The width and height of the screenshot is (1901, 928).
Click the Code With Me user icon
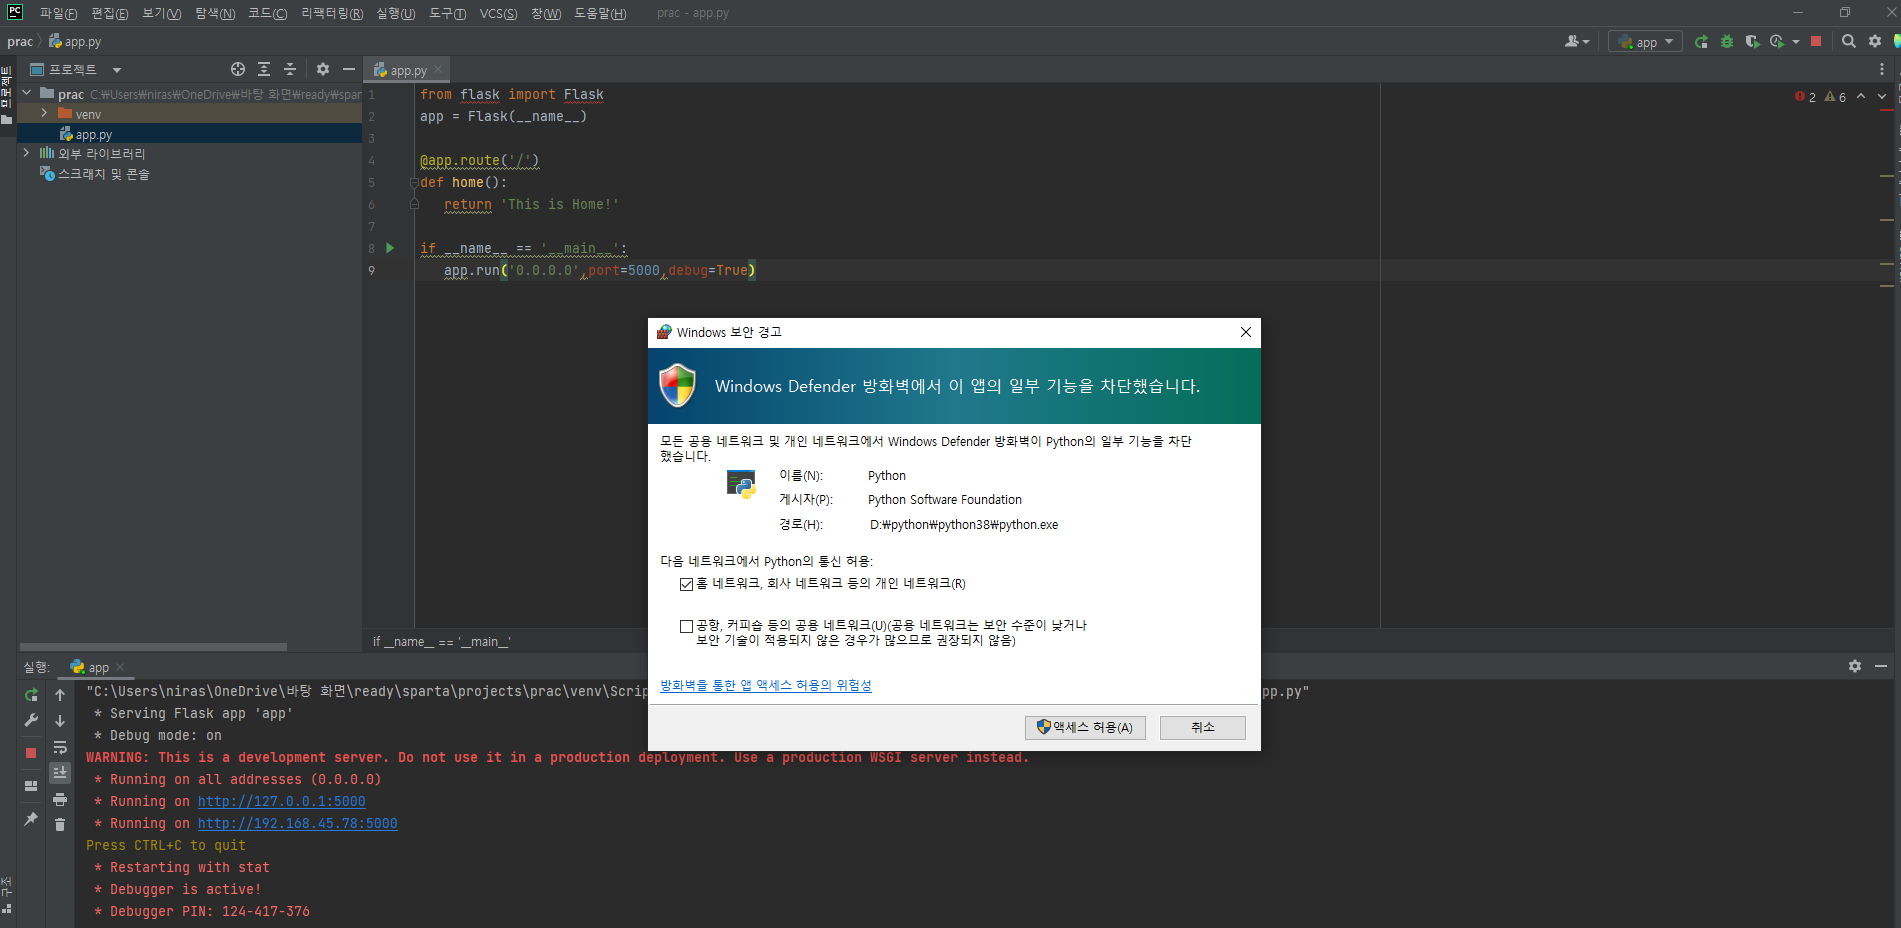coord(1572,42)
